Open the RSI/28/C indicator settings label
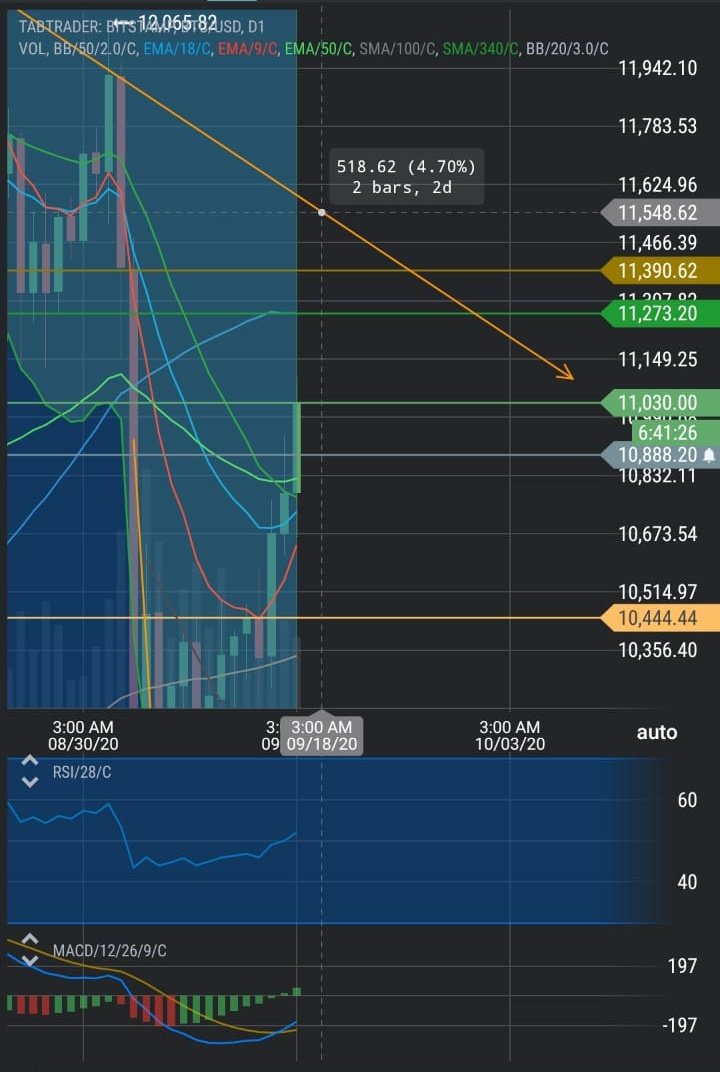 [x=82, y=773]
